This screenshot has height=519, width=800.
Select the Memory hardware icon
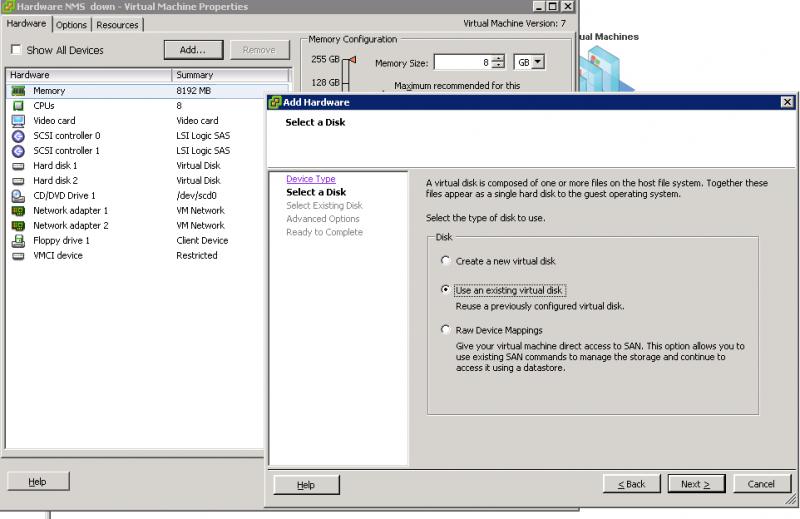coord(18,91)
